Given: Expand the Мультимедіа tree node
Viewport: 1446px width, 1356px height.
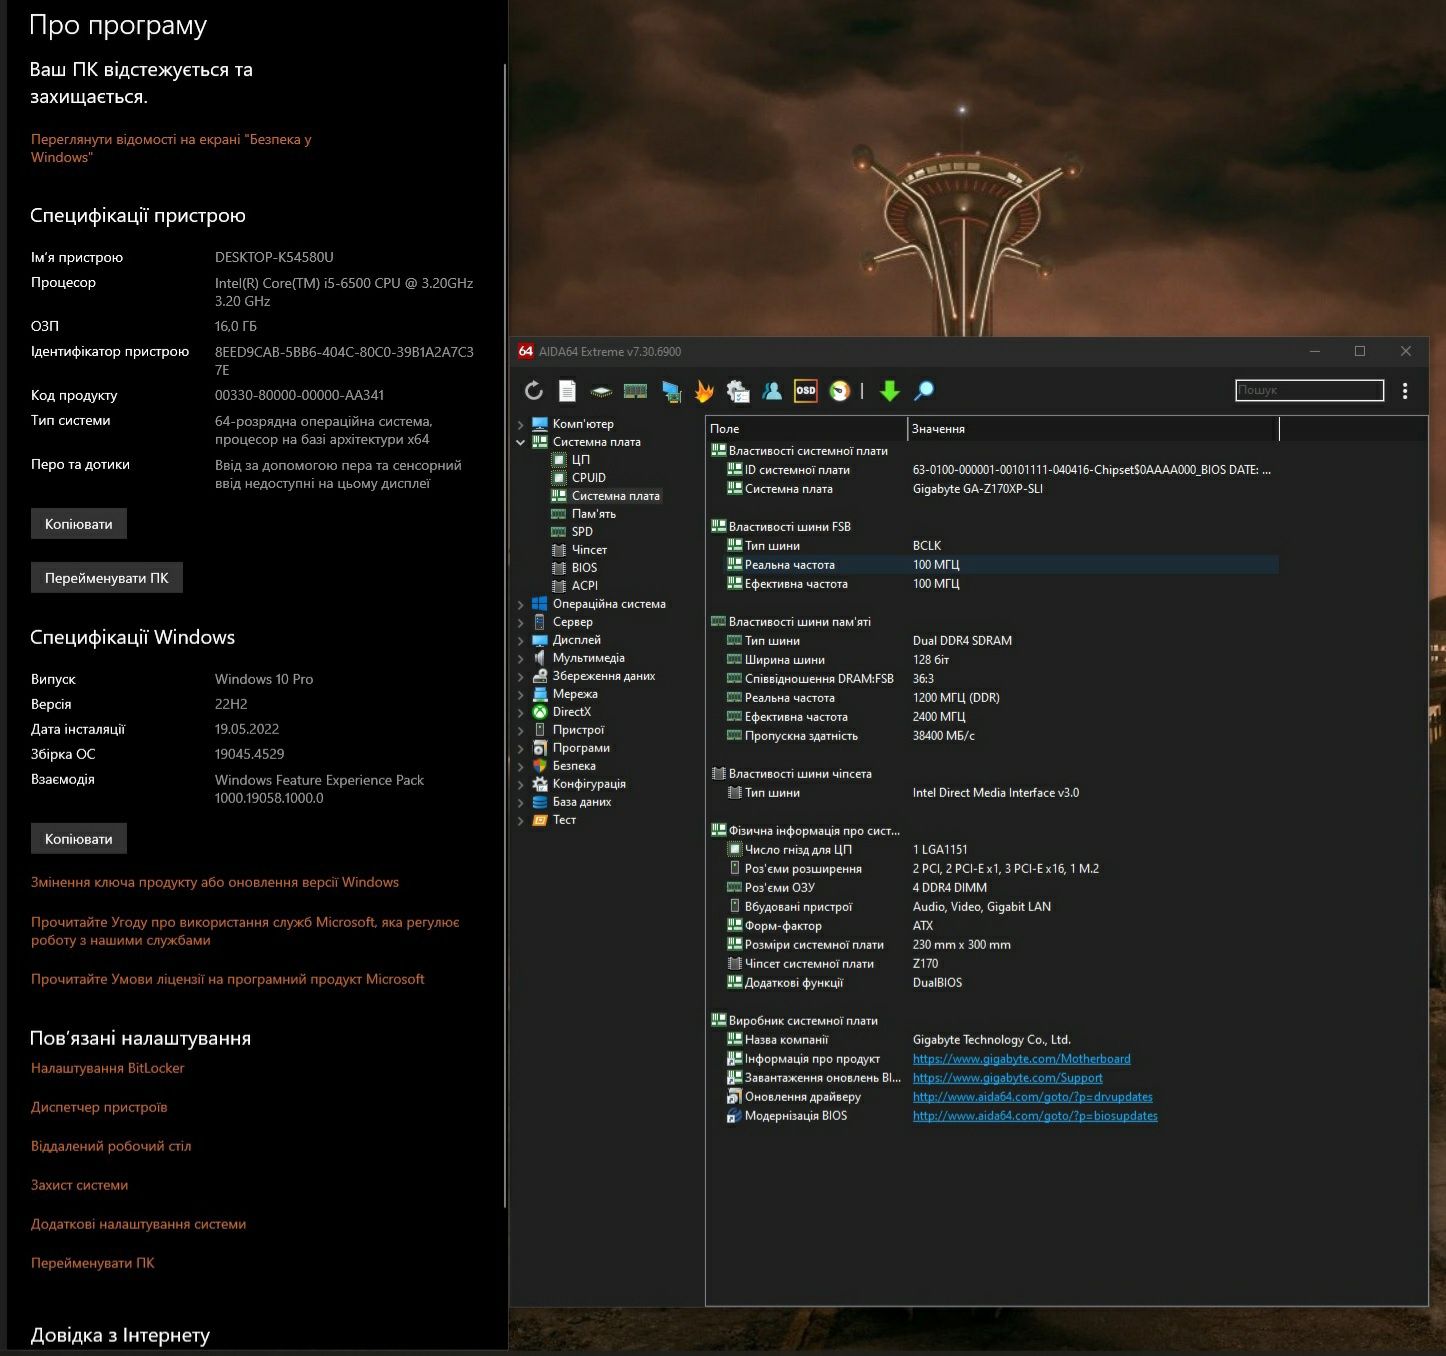Looking at the screenshot, I should pyautogui.click(x=521, y=658).
